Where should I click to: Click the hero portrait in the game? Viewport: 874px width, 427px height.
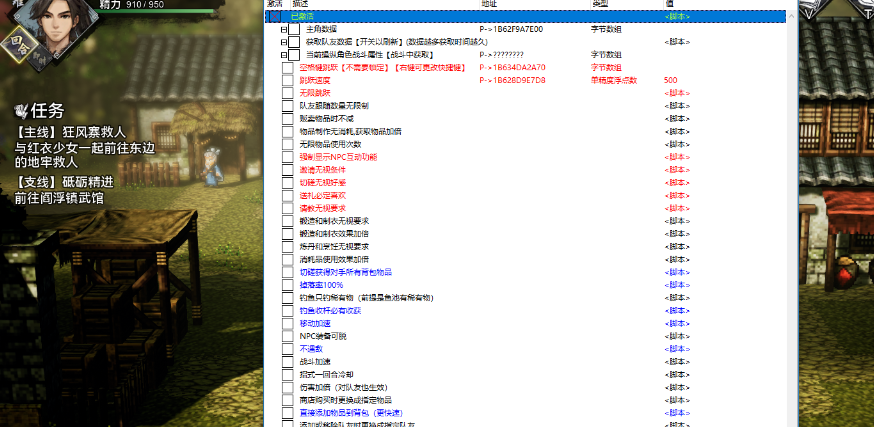click(x=56, y=20)
